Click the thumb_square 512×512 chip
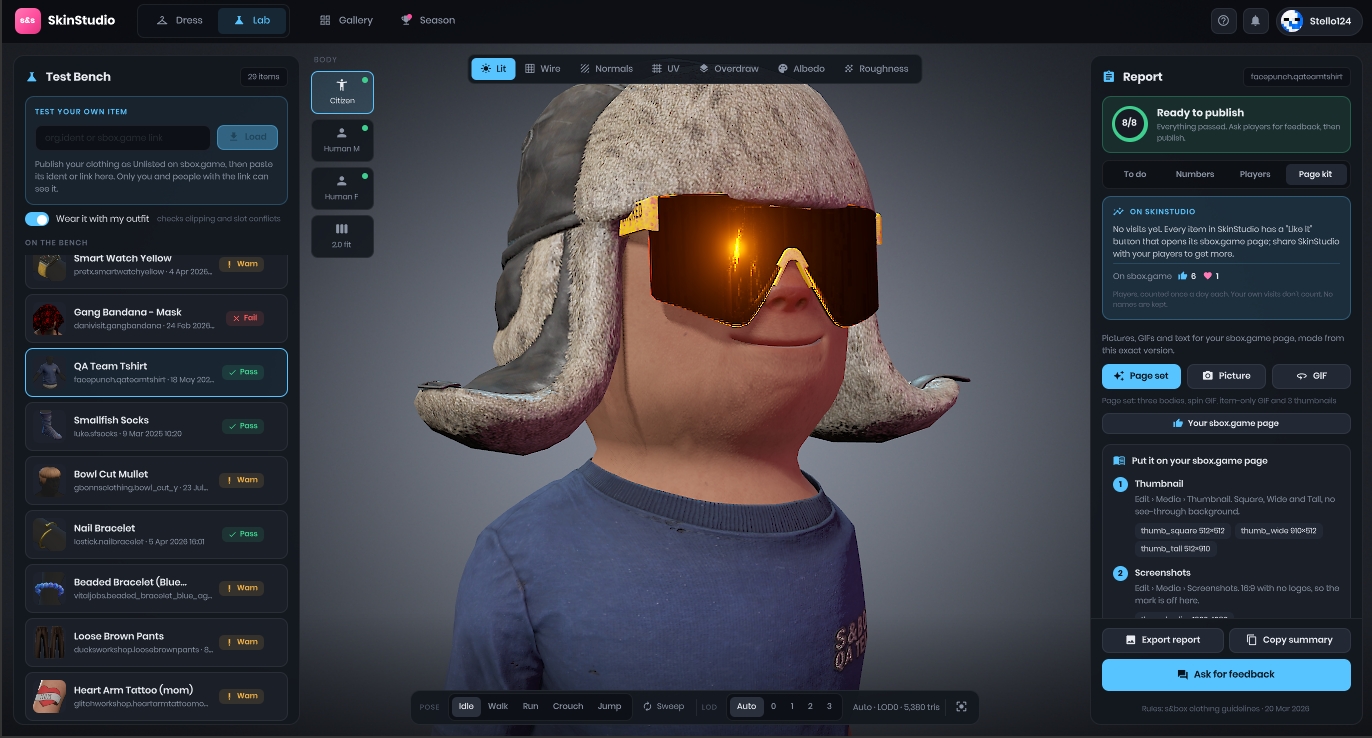The image size is (1372, 738). tap(1182, 531)
